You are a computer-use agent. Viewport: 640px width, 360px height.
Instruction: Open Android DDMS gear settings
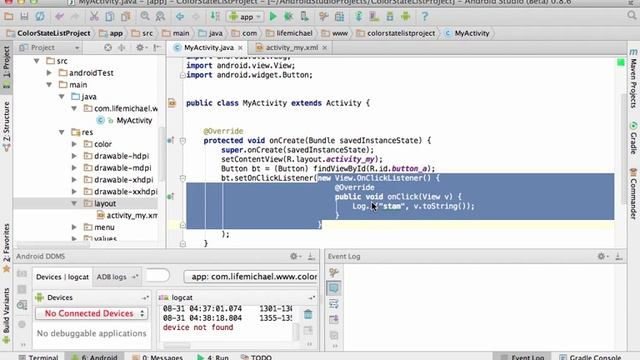point(295,256)
